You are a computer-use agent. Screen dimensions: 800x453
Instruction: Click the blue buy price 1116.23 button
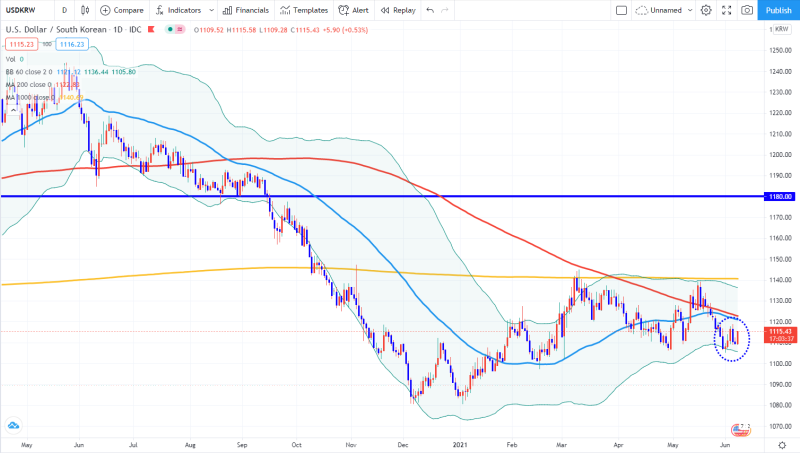point(72,44)
